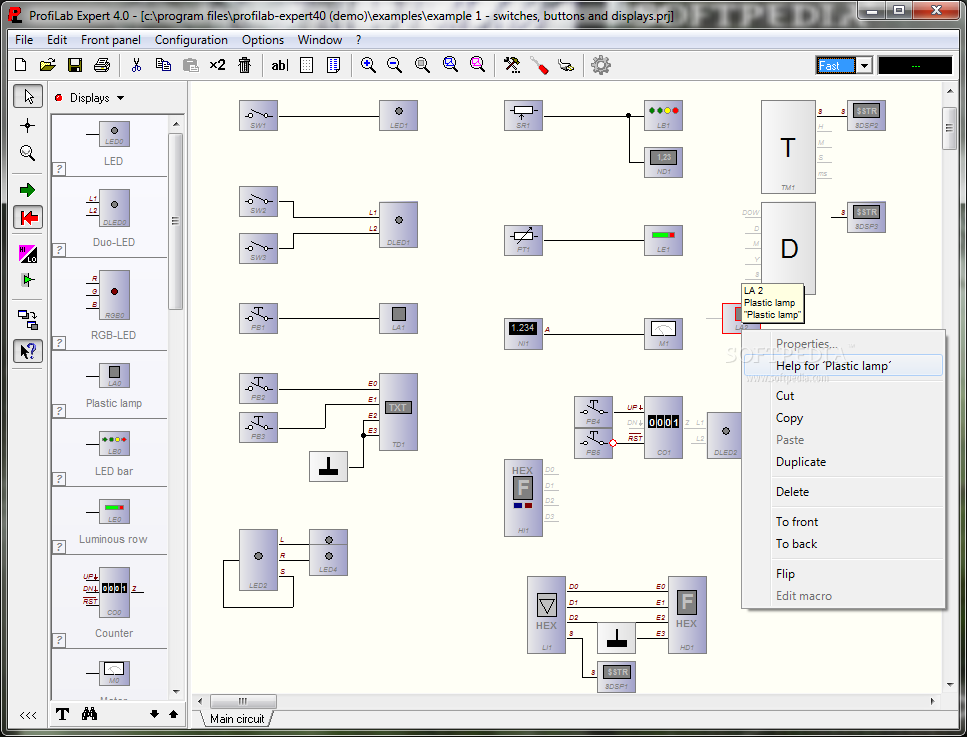Select the crosshair connection tool
This screenshot has width=967, height=737.
[x=27, y=126]
